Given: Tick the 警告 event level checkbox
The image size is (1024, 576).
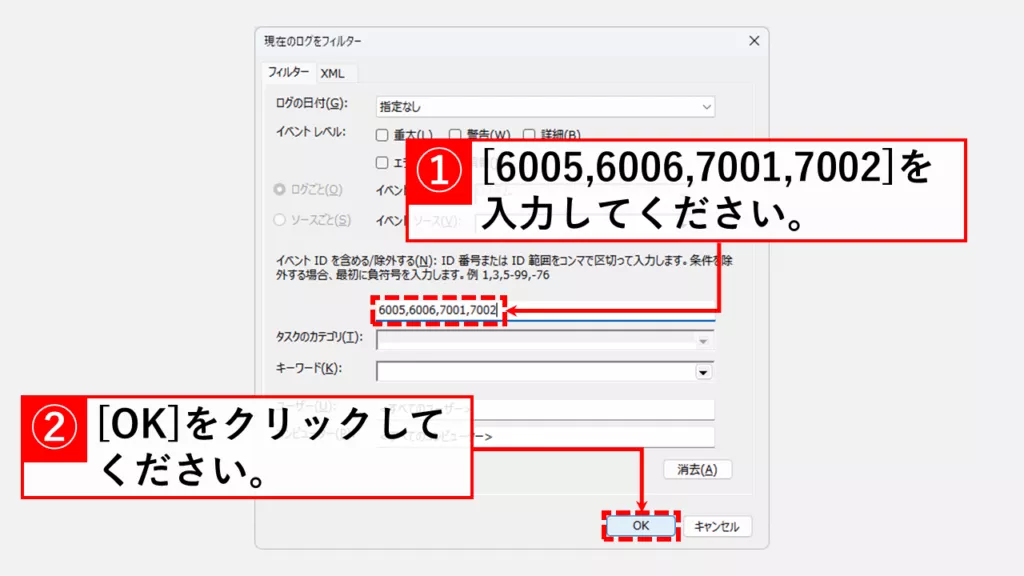Looking at the screenshot, I should 455,135.
